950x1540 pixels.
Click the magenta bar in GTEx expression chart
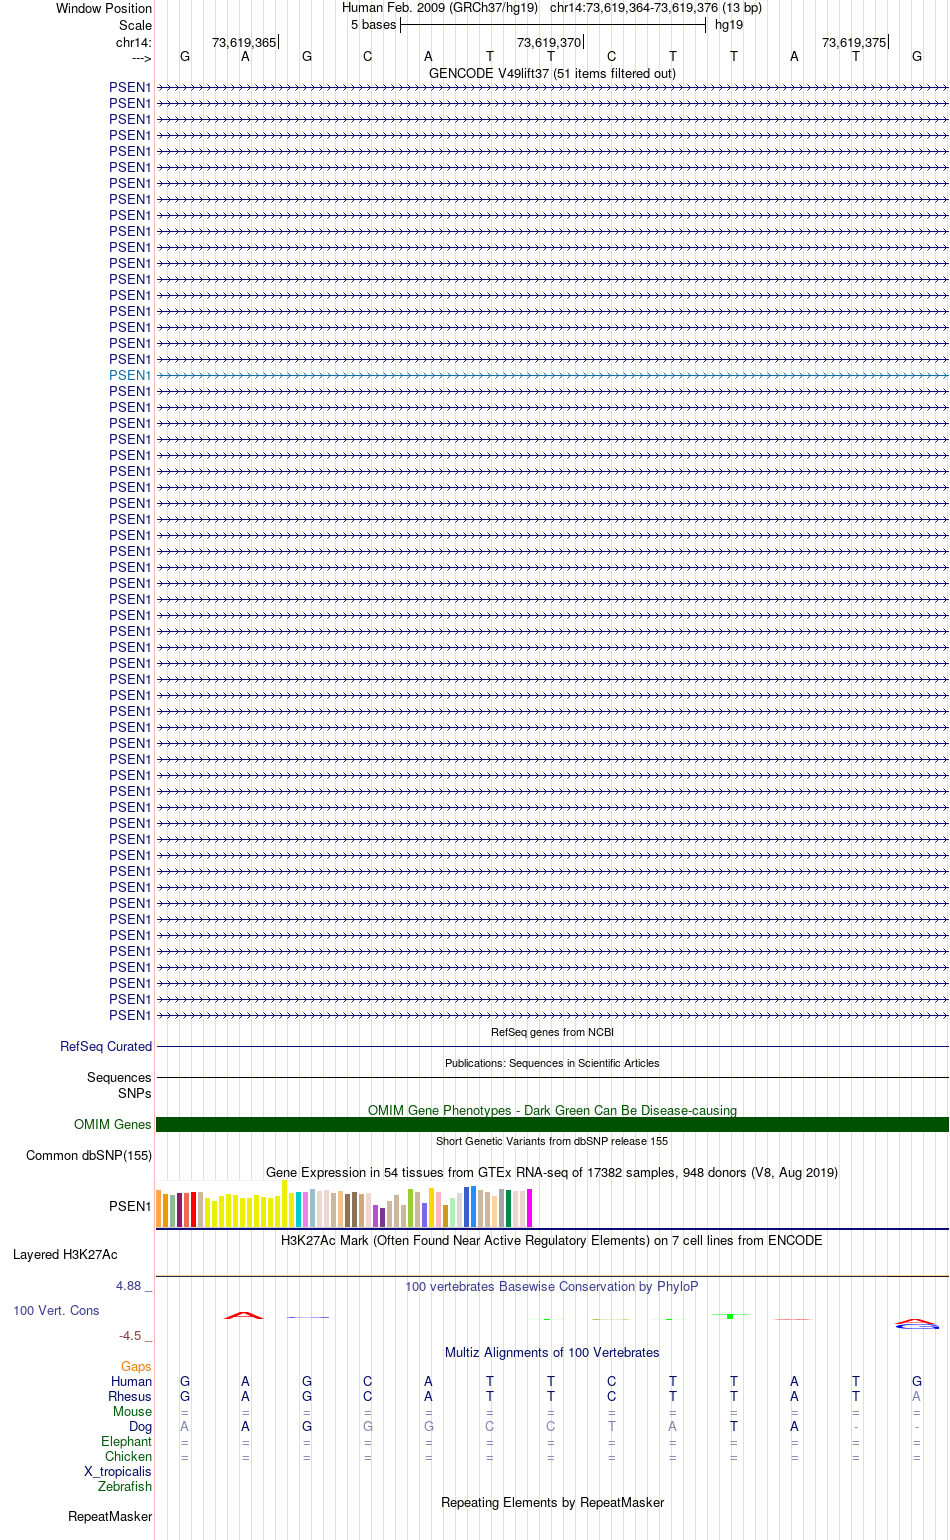pos(529,1208)
